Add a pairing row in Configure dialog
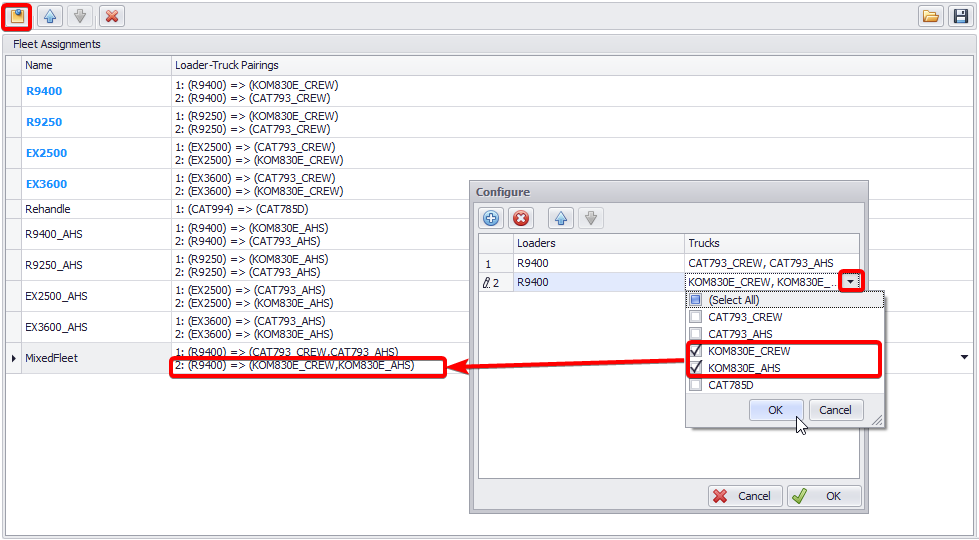979x540 pixels. 491,218
